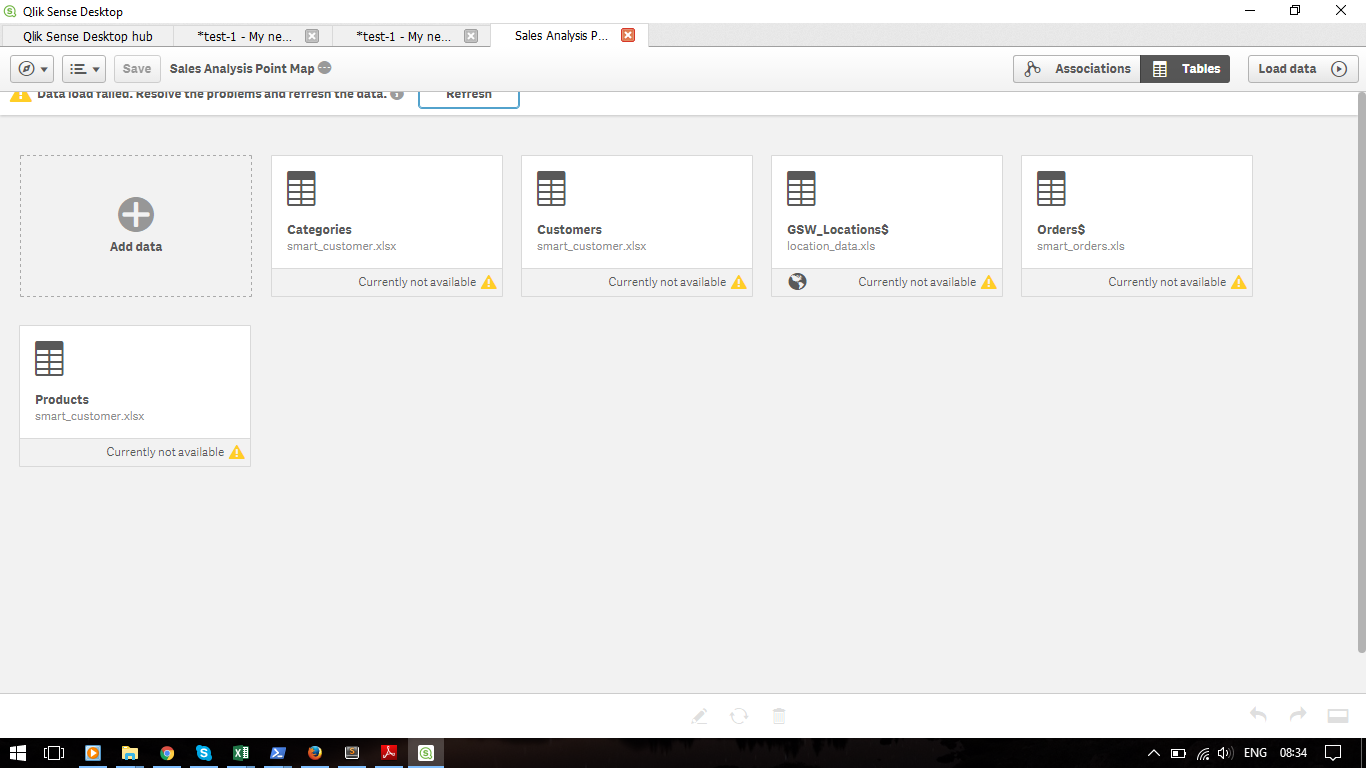This screenshot has height=768, width=1366.
Task: Open Excel from the taskbar
Action: pyautogui.click(x=241, y=753)
